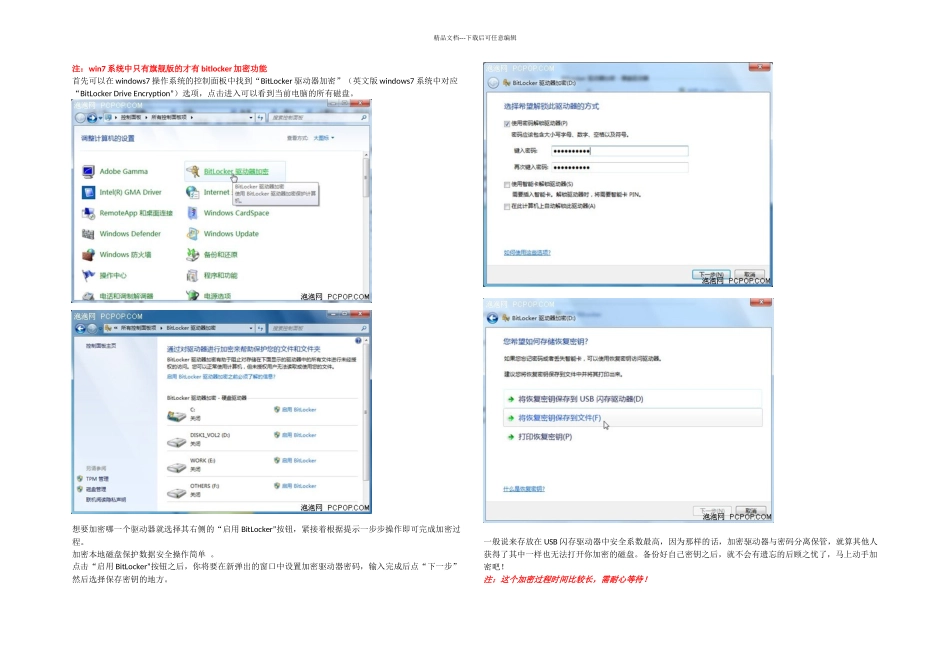This screenshot has width=950, height=672.
Task: Click 控制面板 breadcrumb in address bar
Action: point(131,118)
